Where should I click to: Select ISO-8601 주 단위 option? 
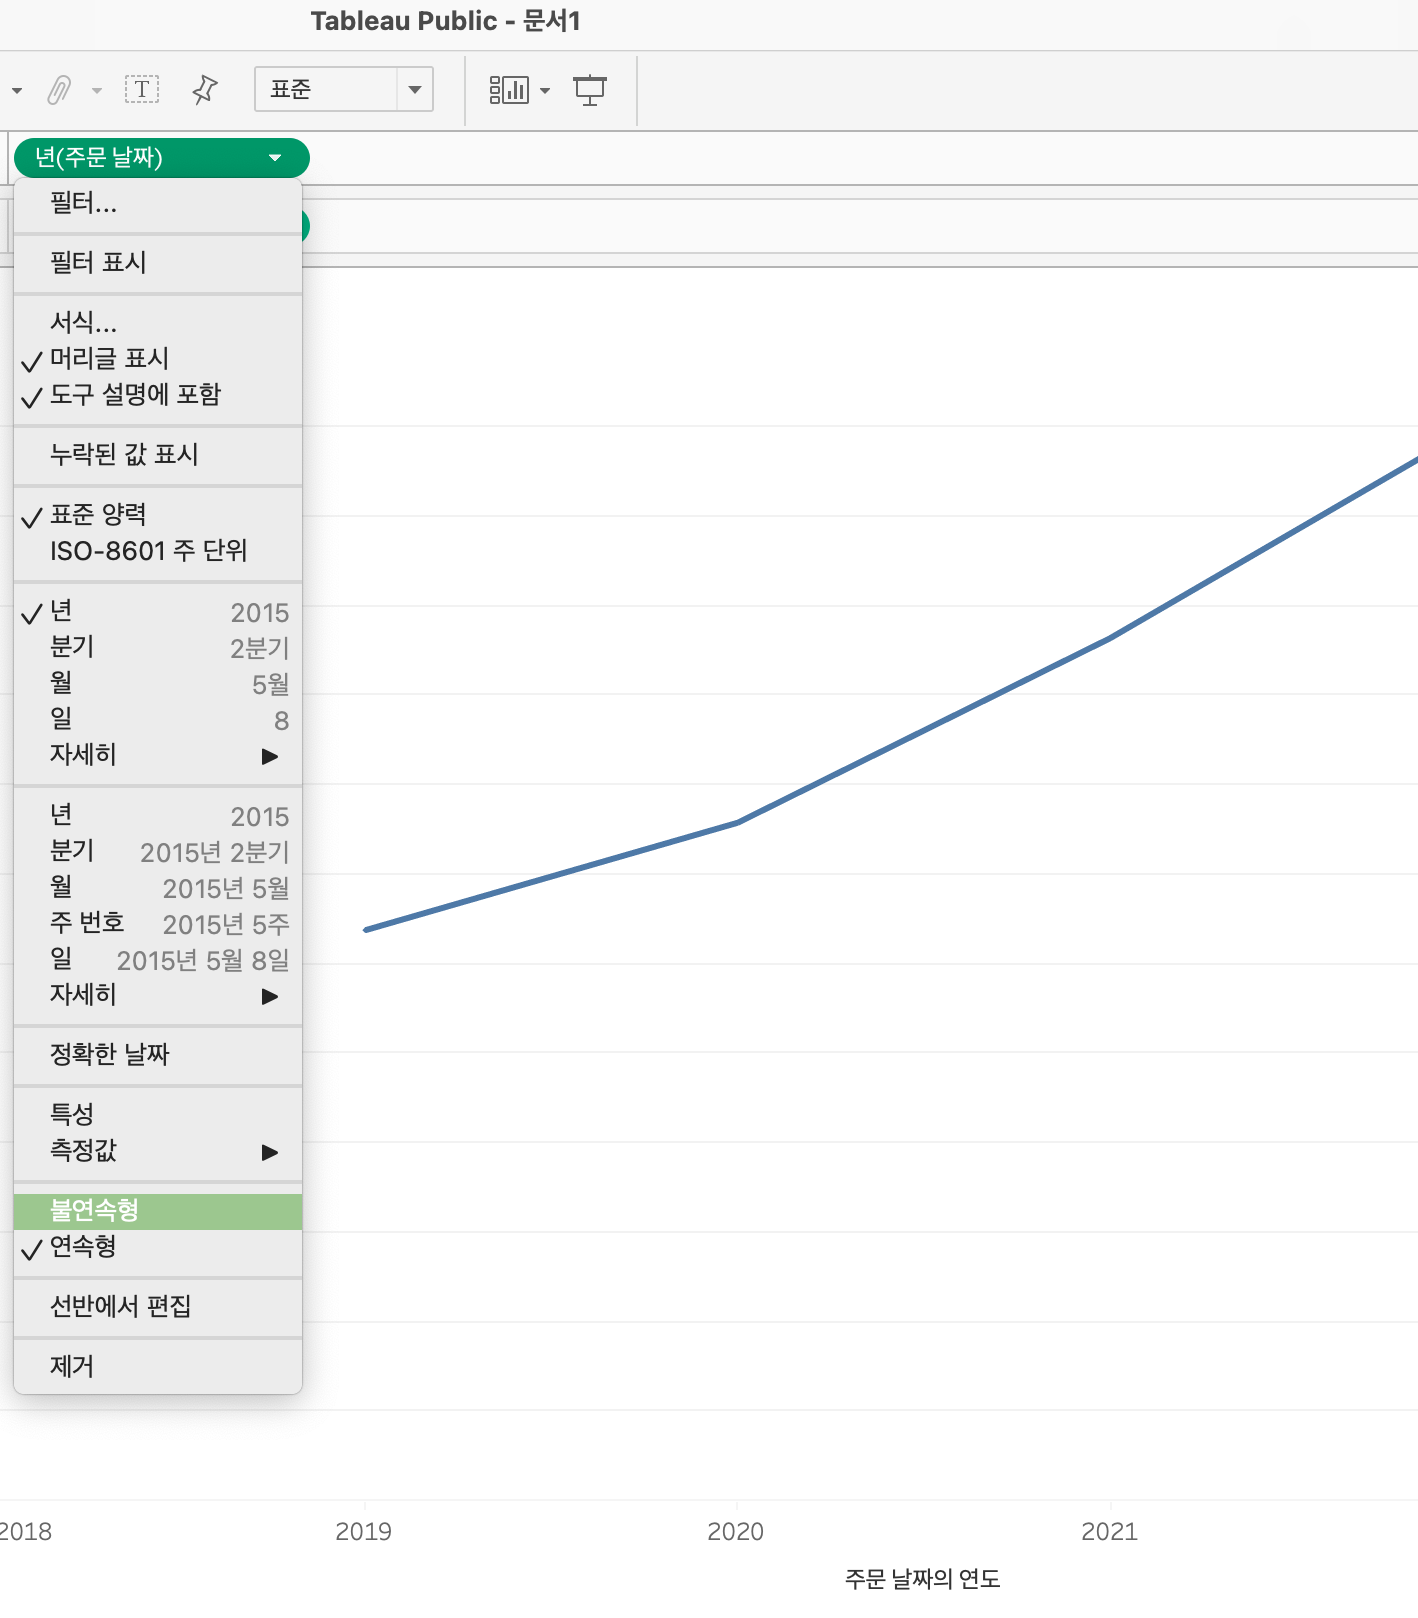coord(158,550)
